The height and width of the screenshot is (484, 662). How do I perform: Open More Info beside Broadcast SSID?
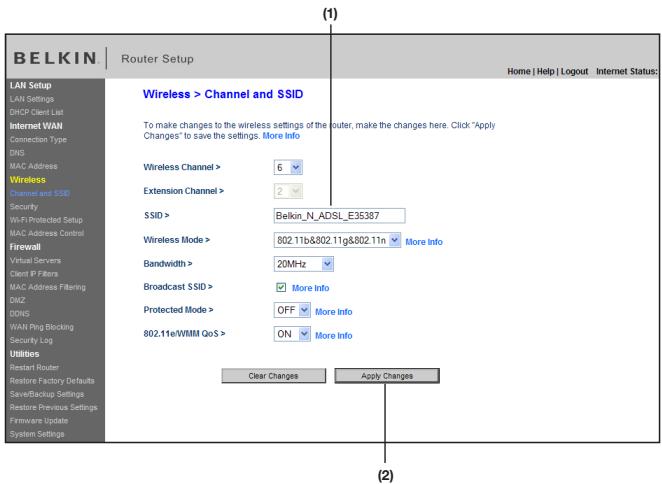(309, 288)
